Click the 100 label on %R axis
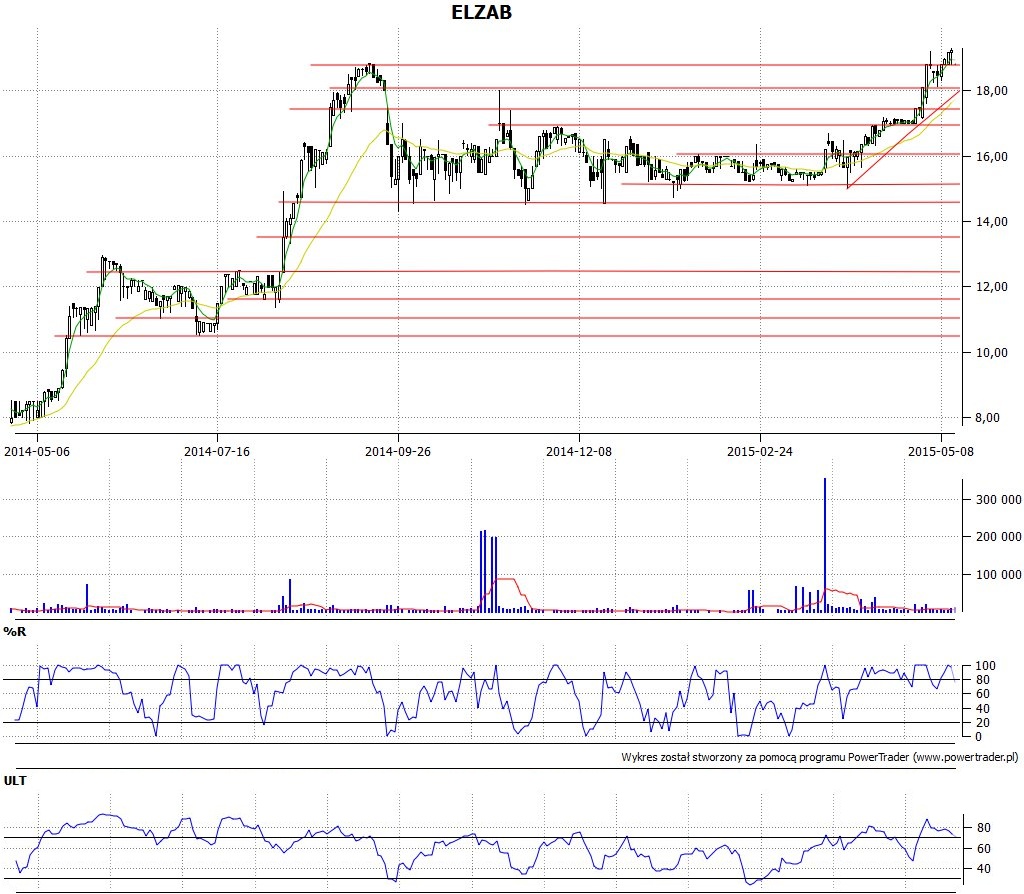Viewport: 1024px width, 894px height. pyautogui.click(x=985, y=666)
